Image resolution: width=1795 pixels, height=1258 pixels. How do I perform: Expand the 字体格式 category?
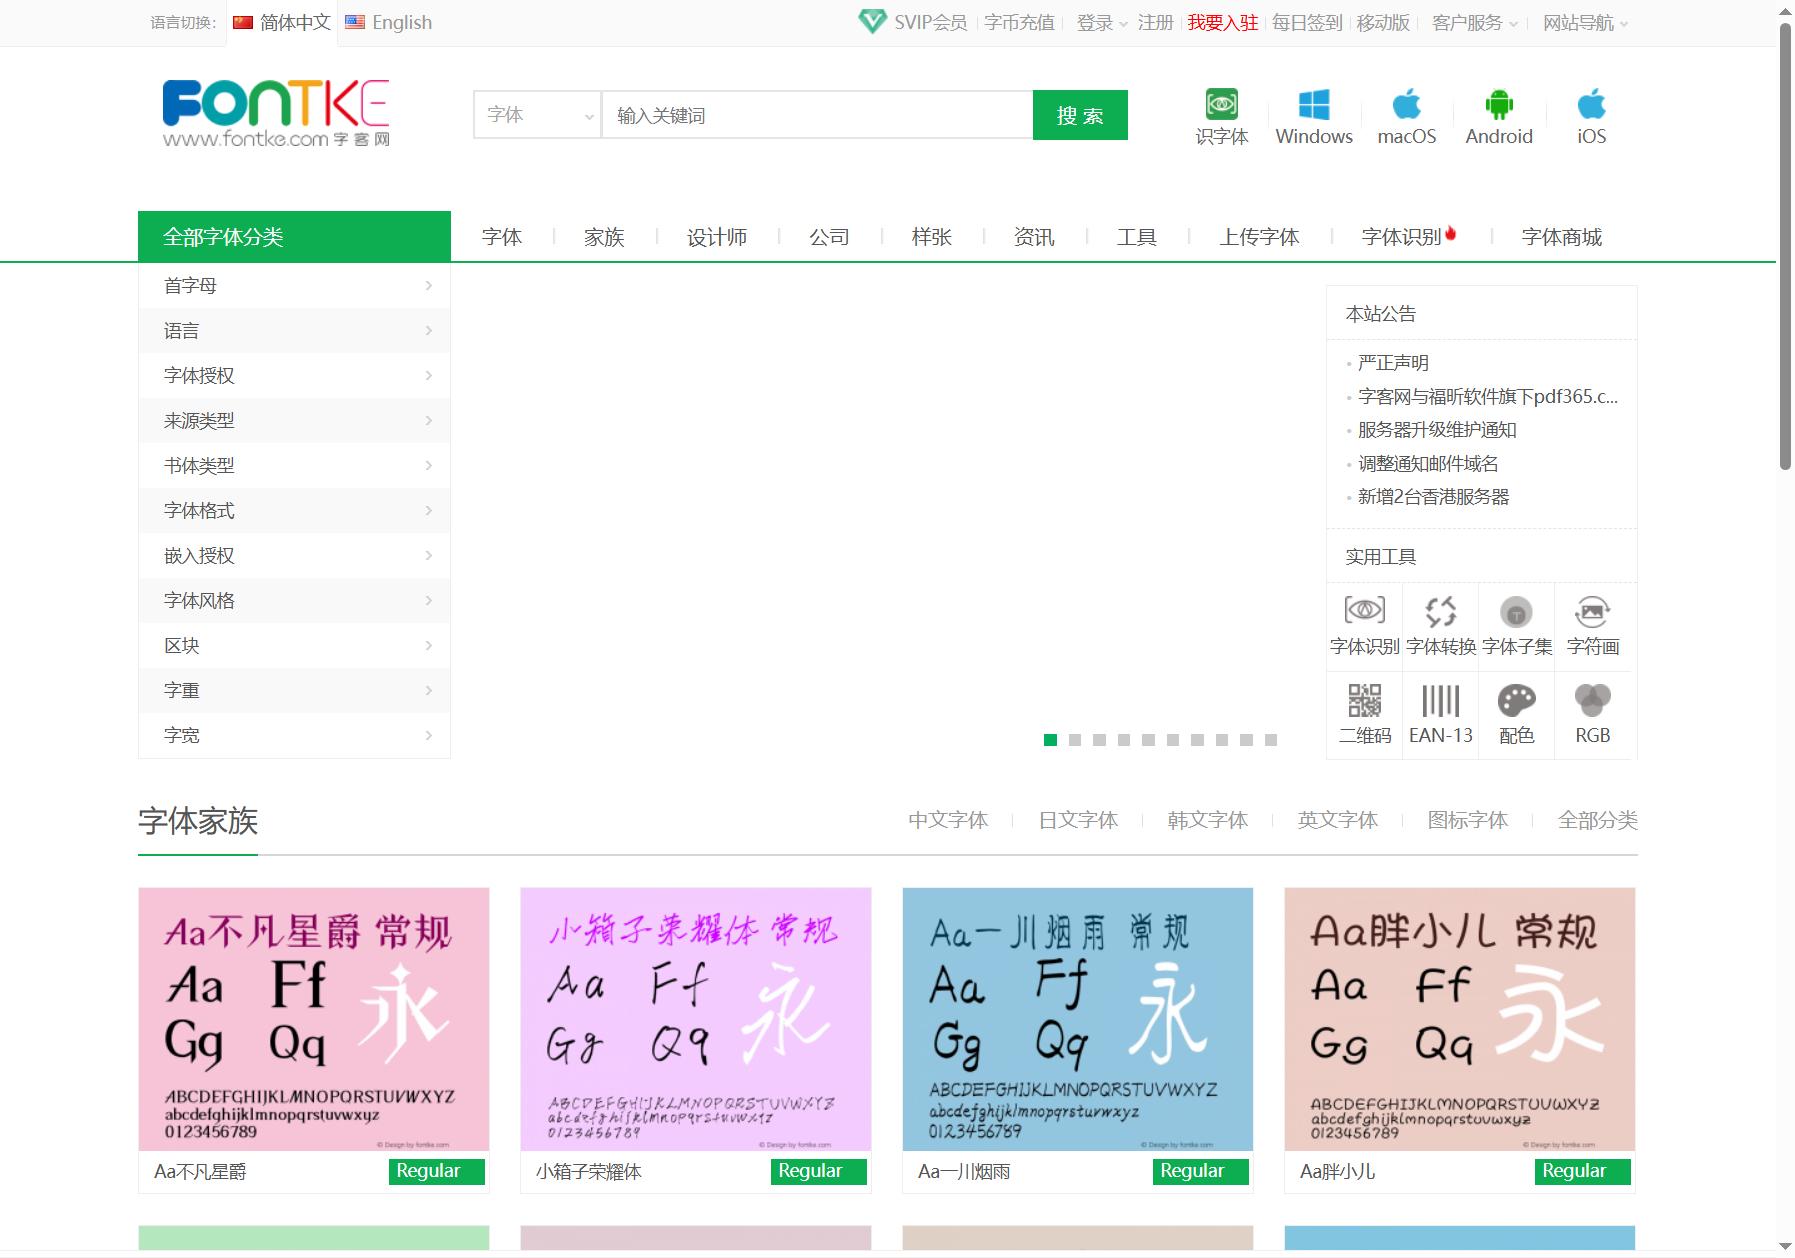click(295, 511)
